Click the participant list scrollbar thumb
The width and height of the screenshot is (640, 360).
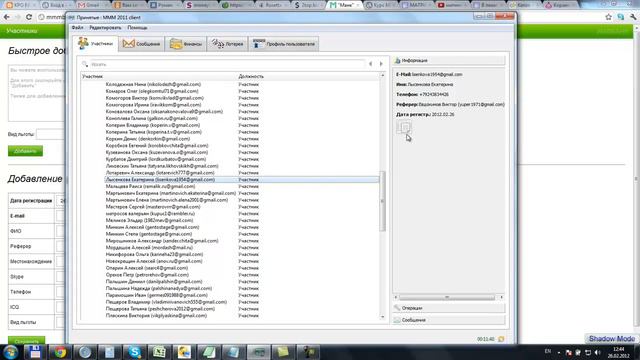(x=382, y=201)
